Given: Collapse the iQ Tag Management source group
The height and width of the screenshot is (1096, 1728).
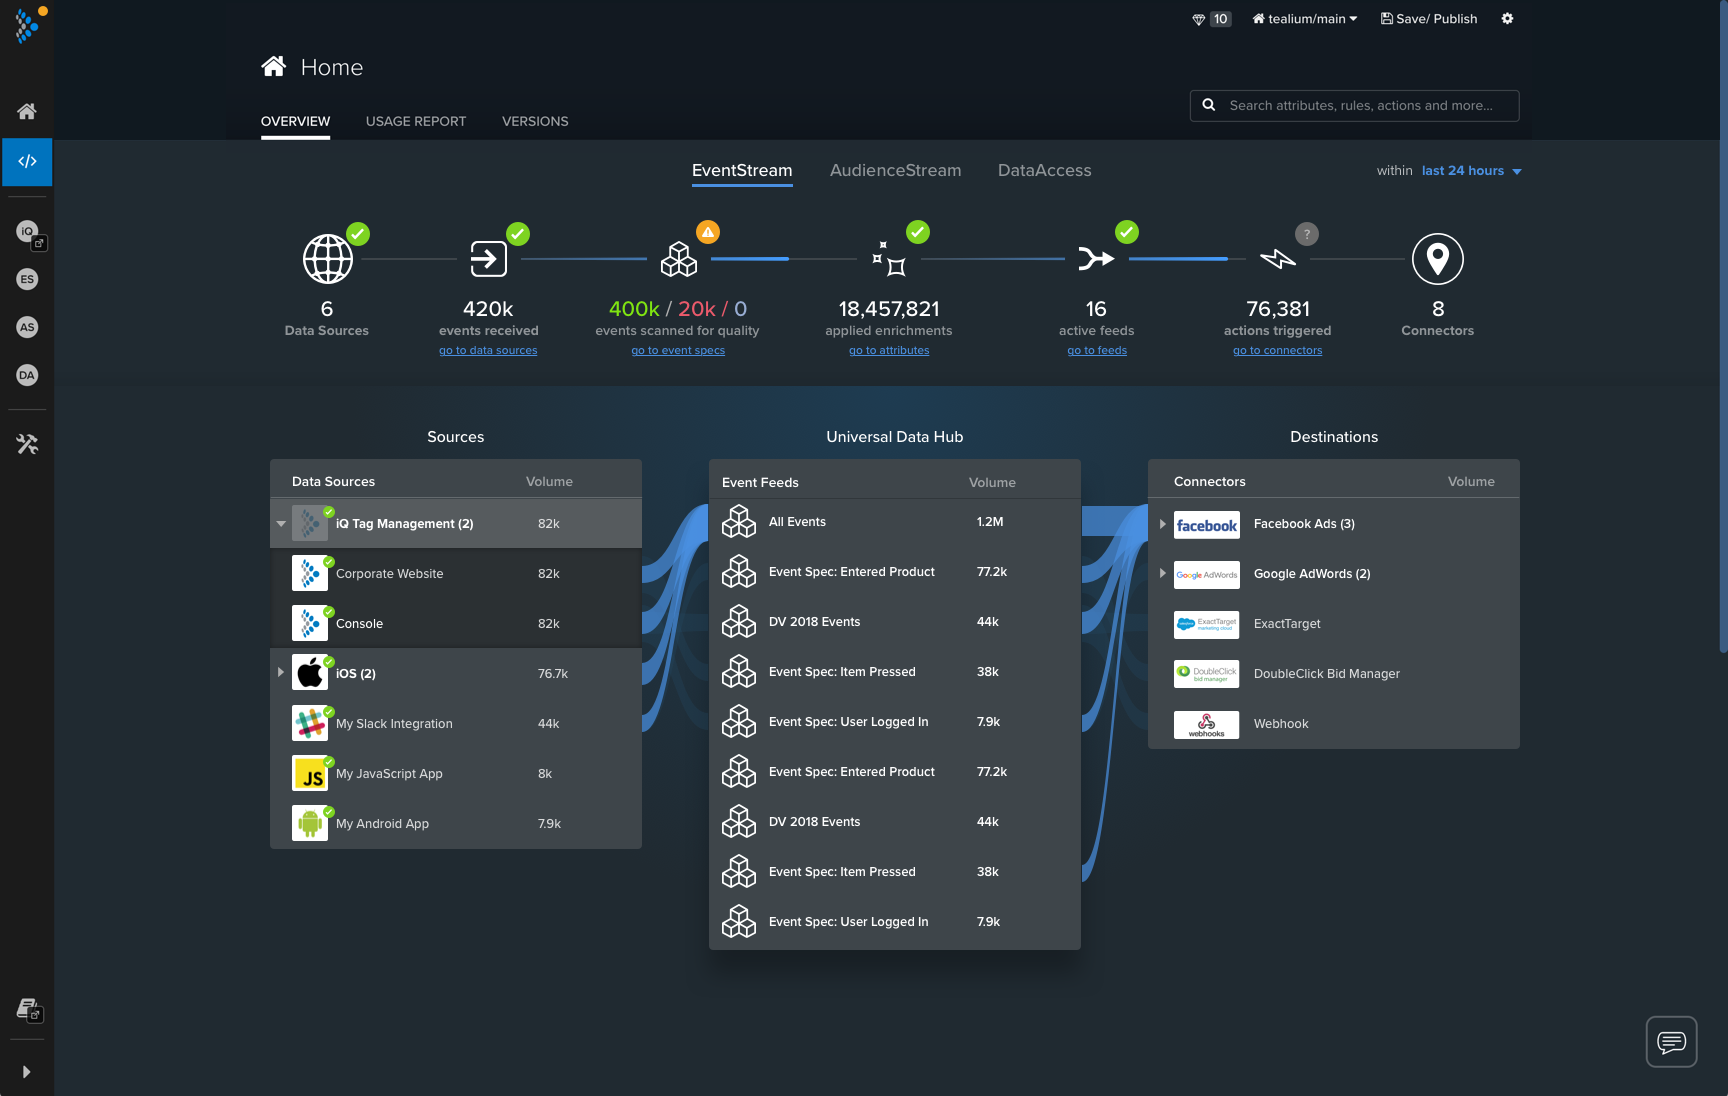Looking at the screenshot, I should [x=281, y=523].
